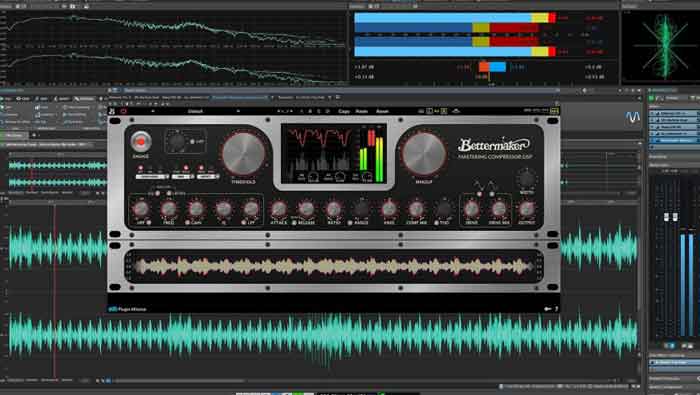The image size is (700, 395).
Task: Adjust the Width knob
Action: coord(527,179)
